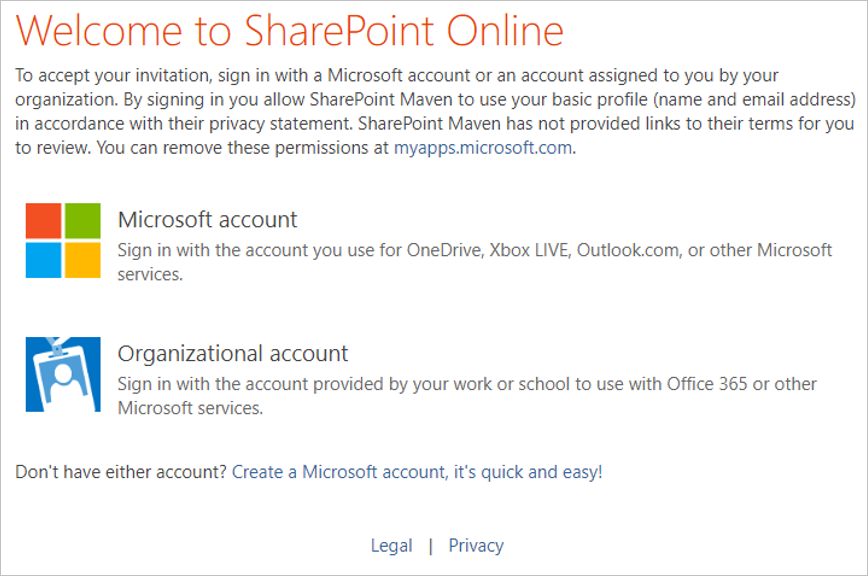Open the Legal link in the footer
This screenshot has width=868, height=576.
pyautogui.click(x=391, y=546)
